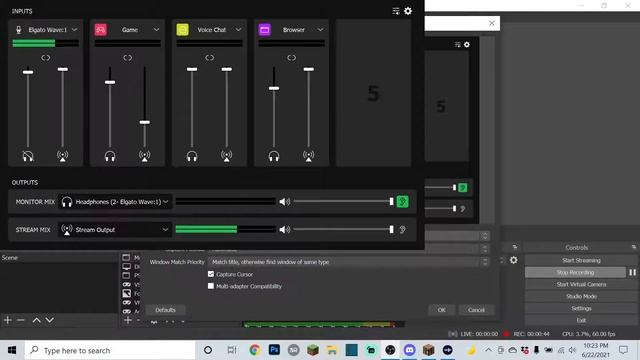Open Chrome from taskbar

click(x=255, y=350)
